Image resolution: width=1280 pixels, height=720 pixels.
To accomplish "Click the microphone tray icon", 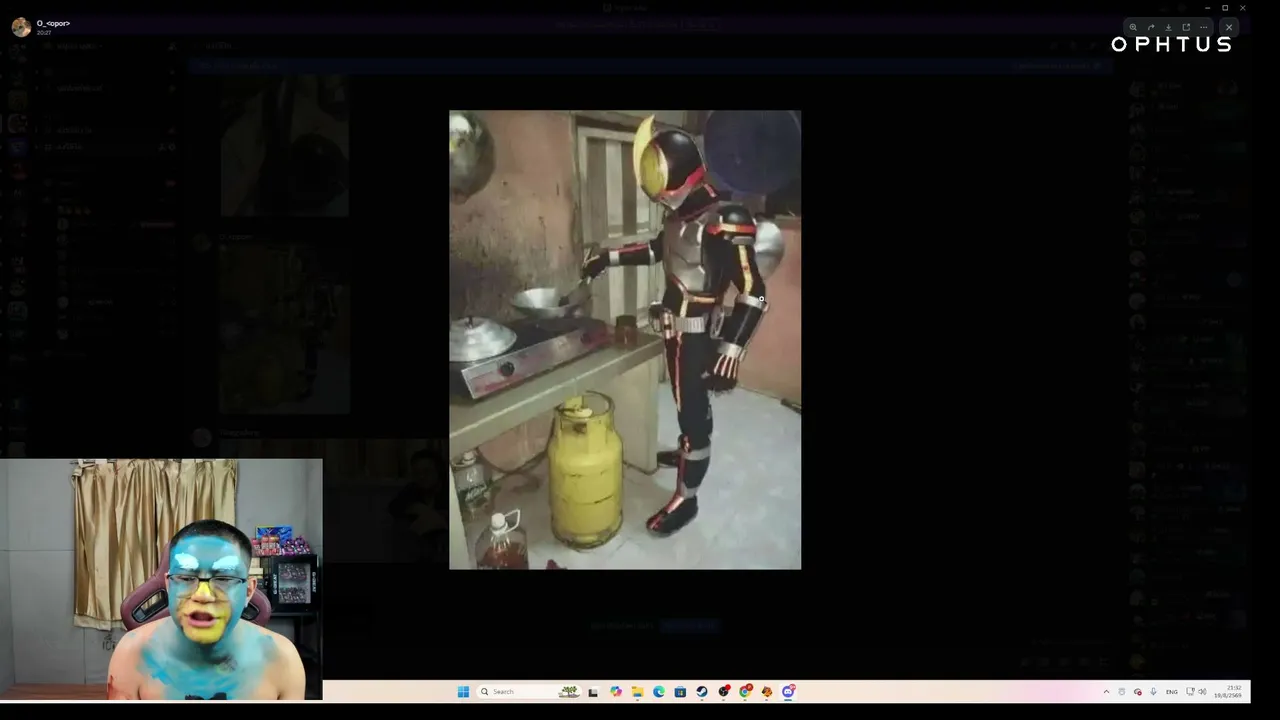I will click(x=1153, y=692).
